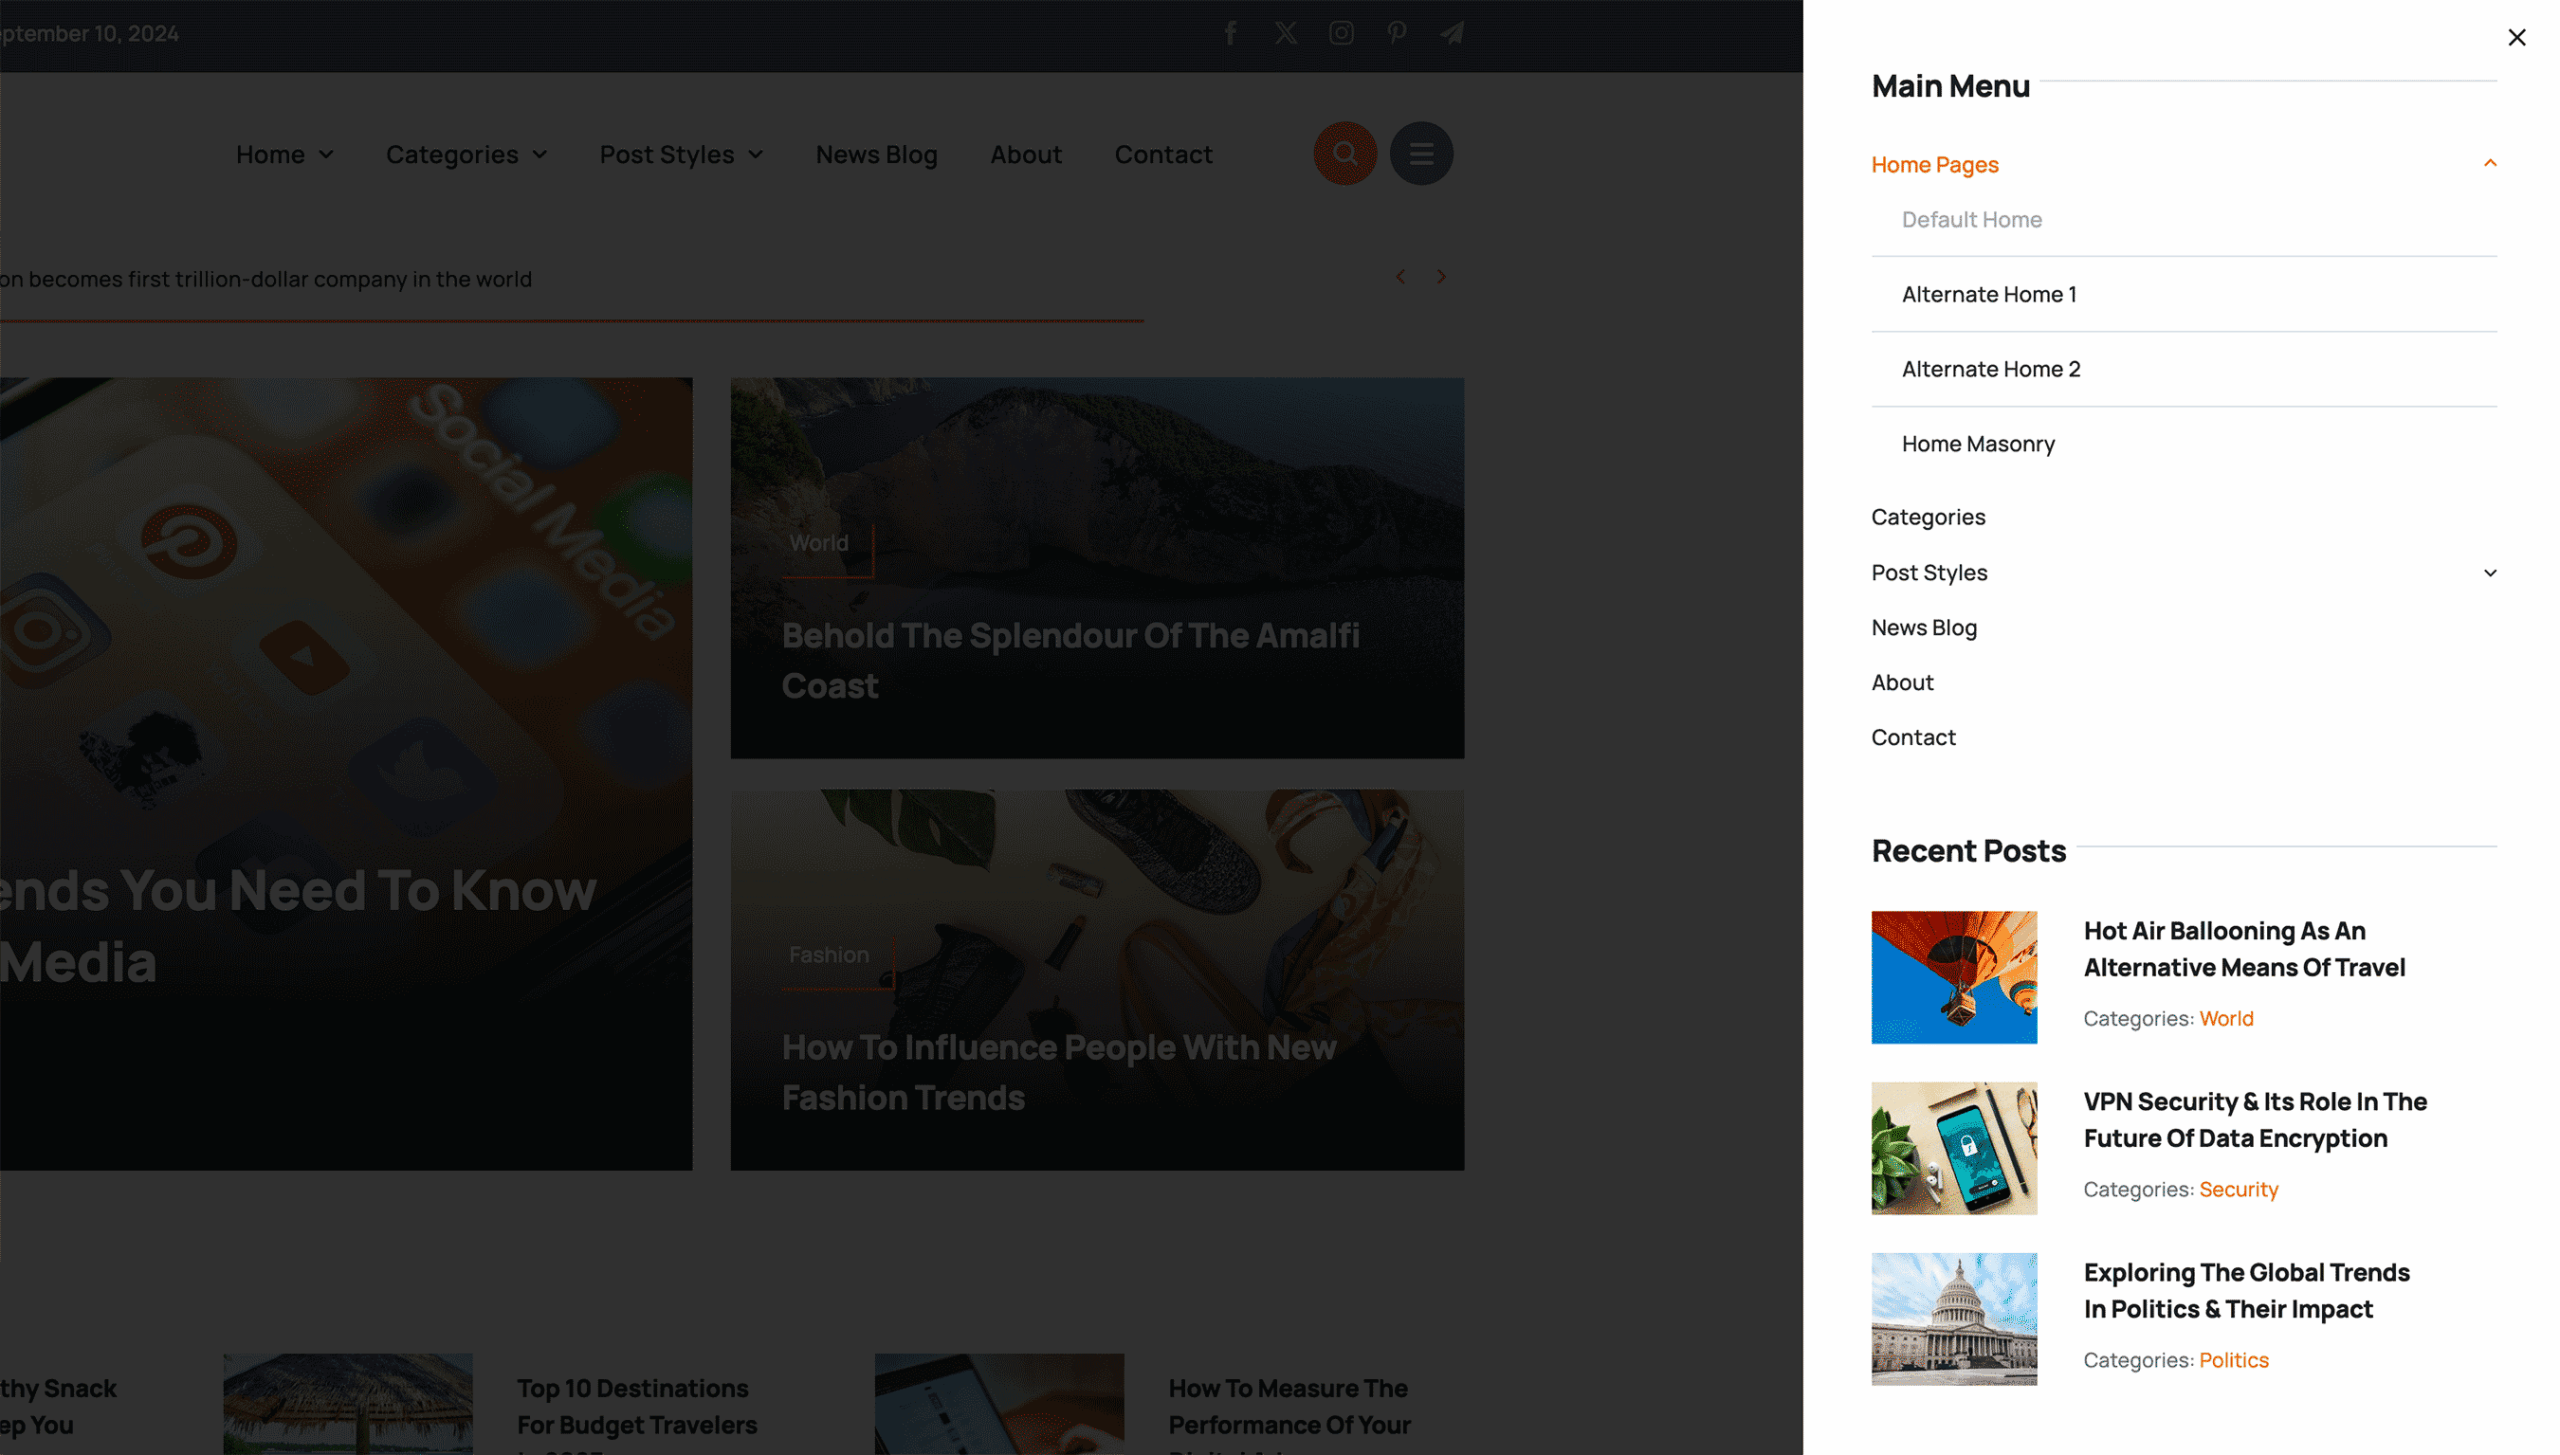Screen dimensions: 2560x1455
Task: Click the previous arrow on the news ticker
Action: pos(1400,277)
